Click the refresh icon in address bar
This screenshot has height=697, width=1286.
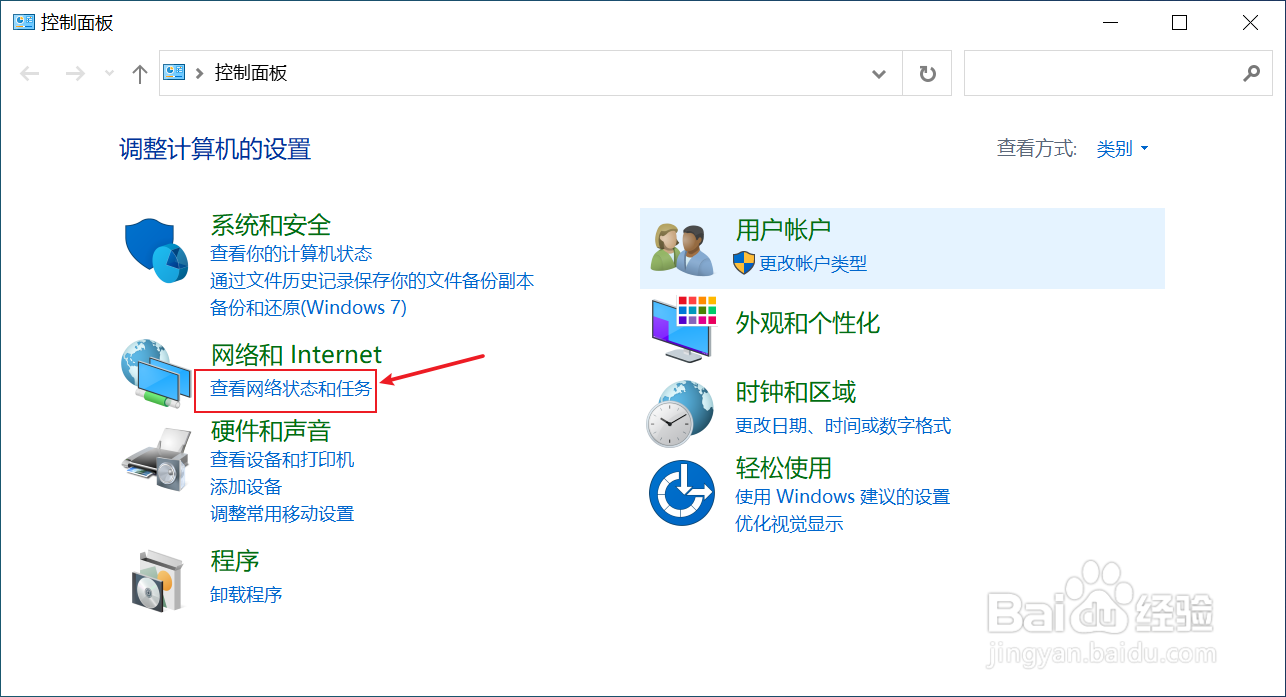coord(926,72)
